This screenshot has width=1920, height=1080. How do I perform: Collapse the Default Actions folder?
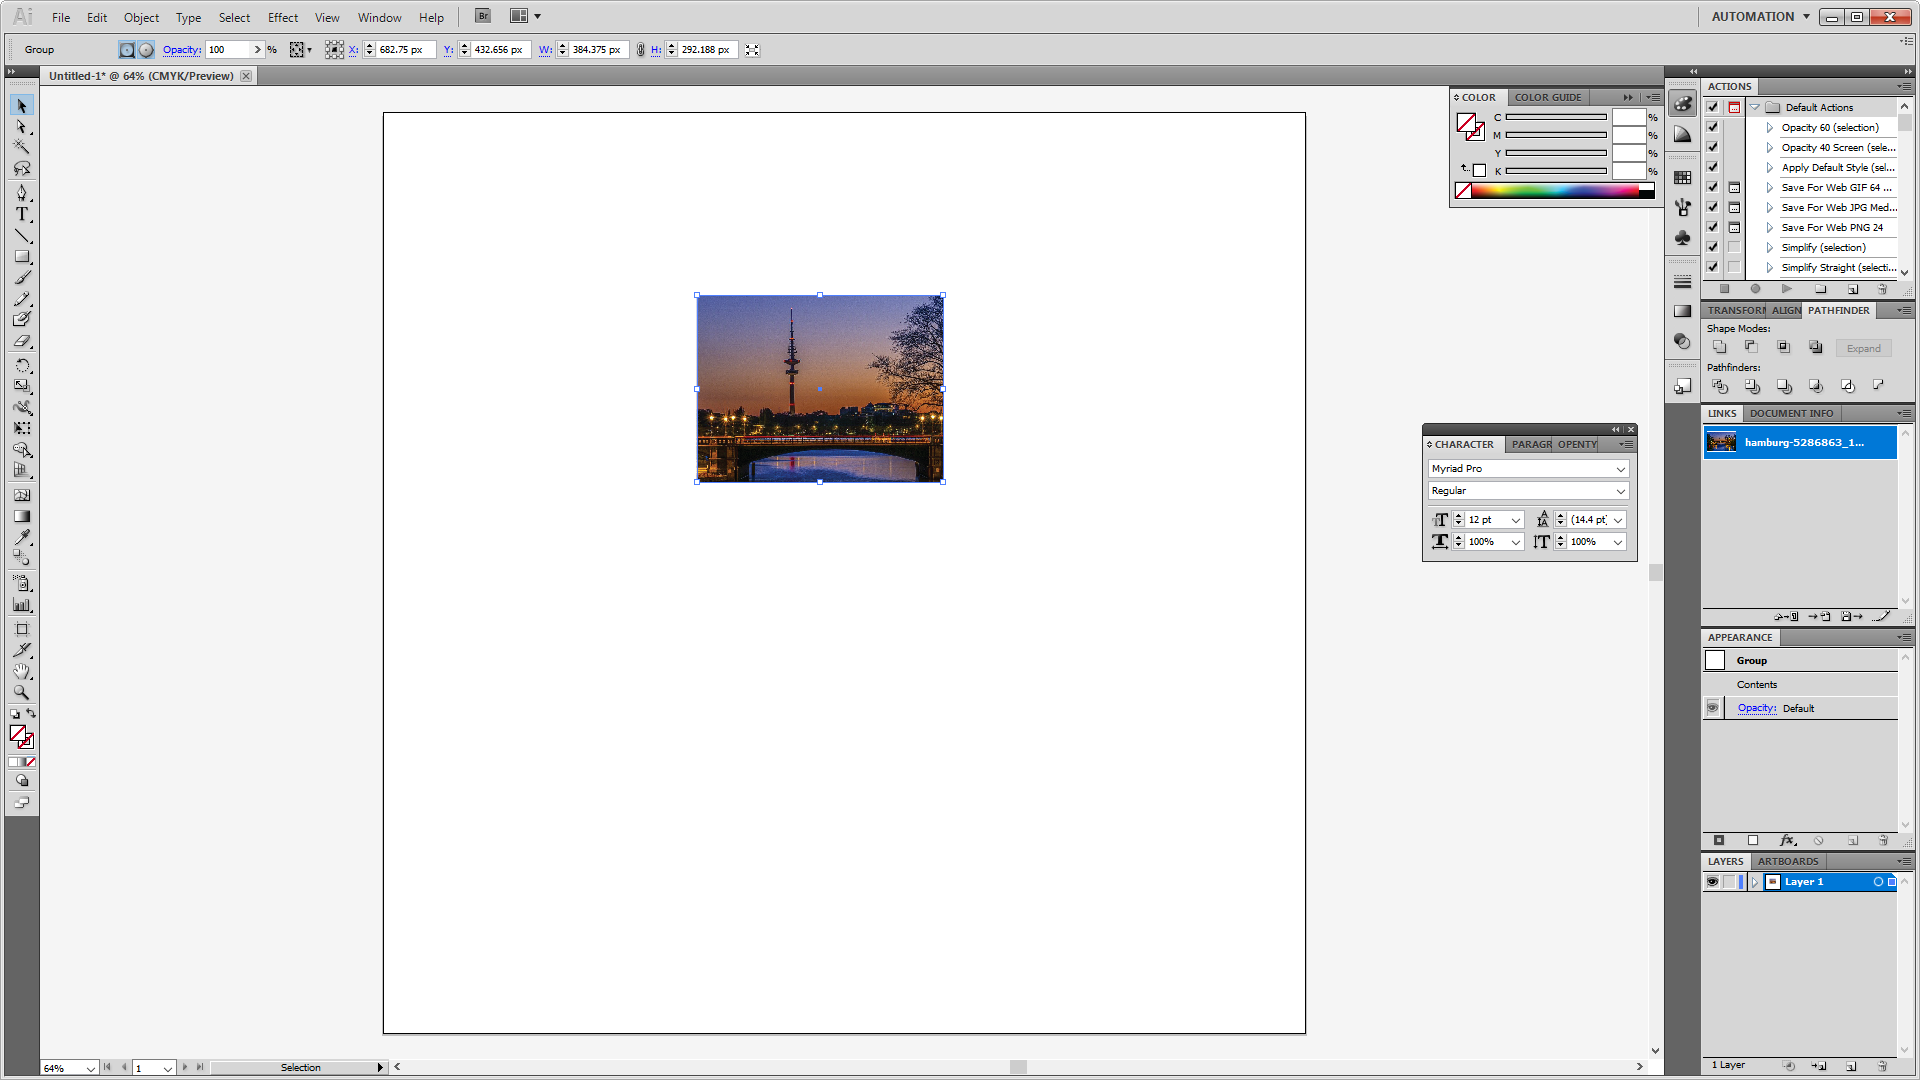click(1755, 107)
